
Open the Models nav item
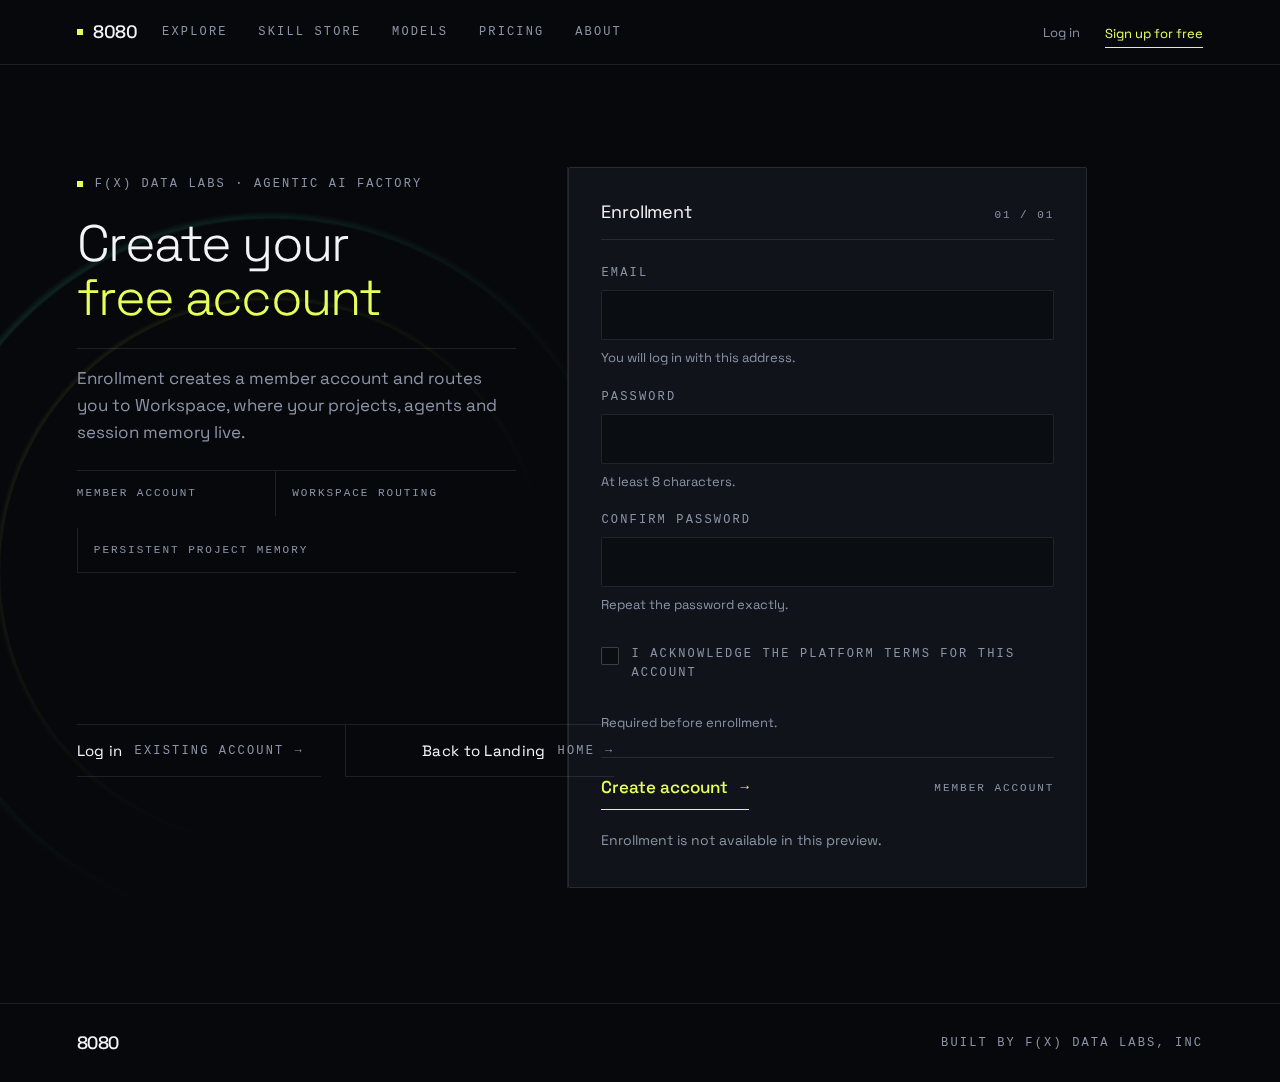click(420, 32)
